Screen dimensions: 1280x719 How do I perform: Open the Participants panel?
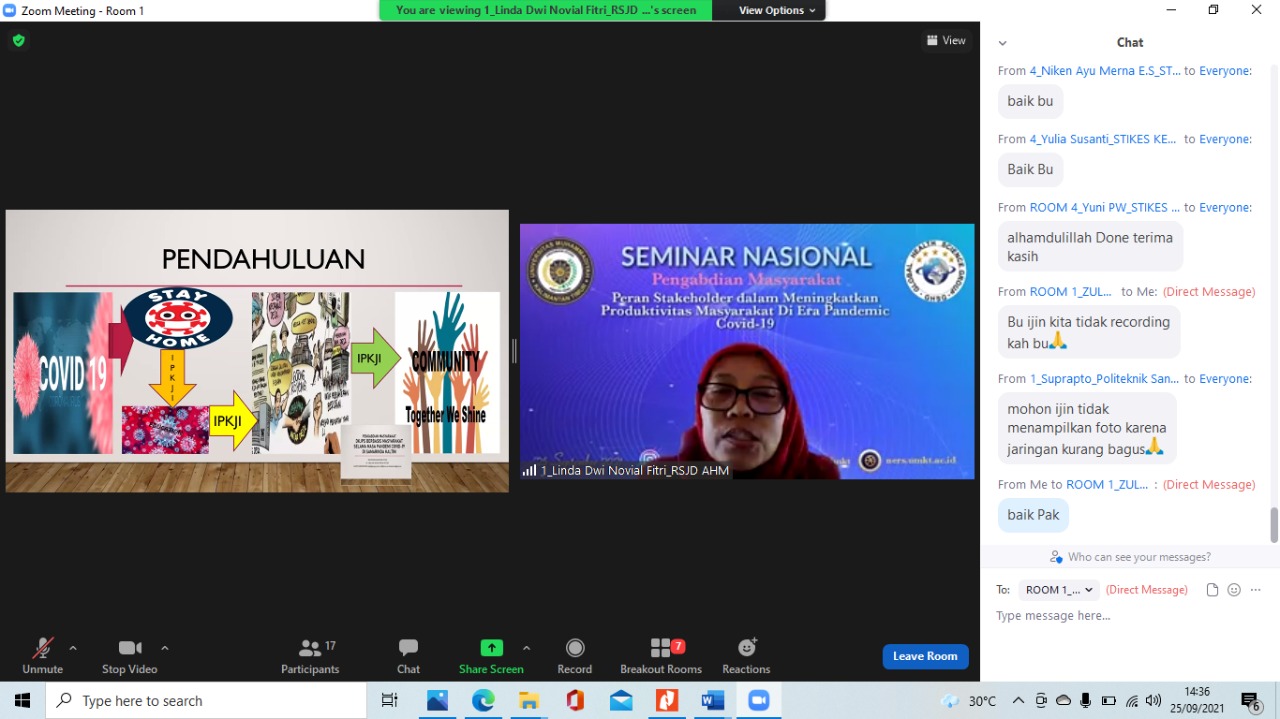(x=310, y=655)
